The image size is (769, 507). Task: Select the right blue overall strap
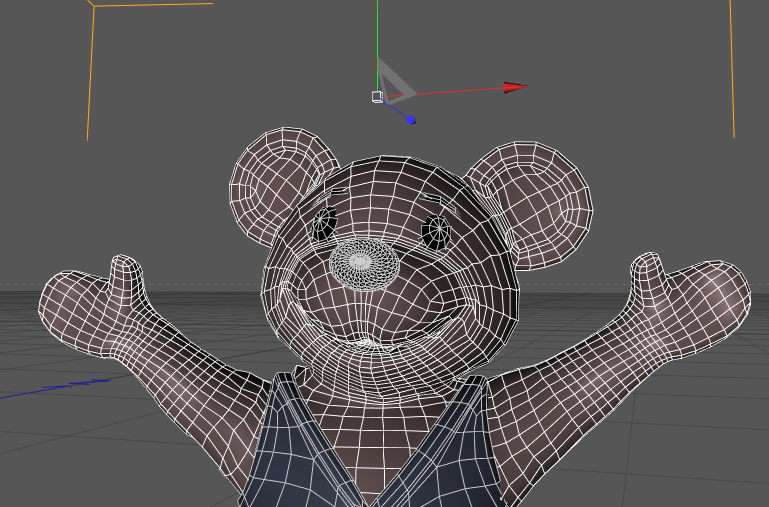click(x=444, y=441)
